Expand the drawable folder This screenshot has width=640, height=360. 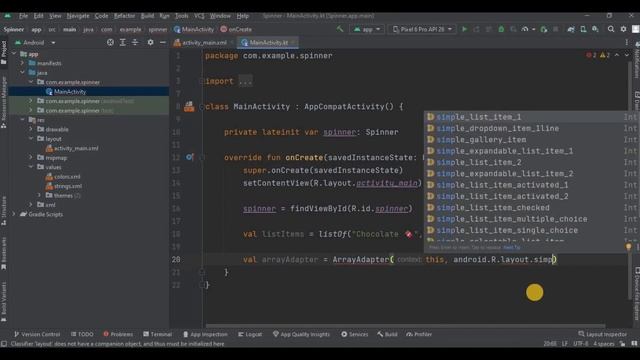31,129
